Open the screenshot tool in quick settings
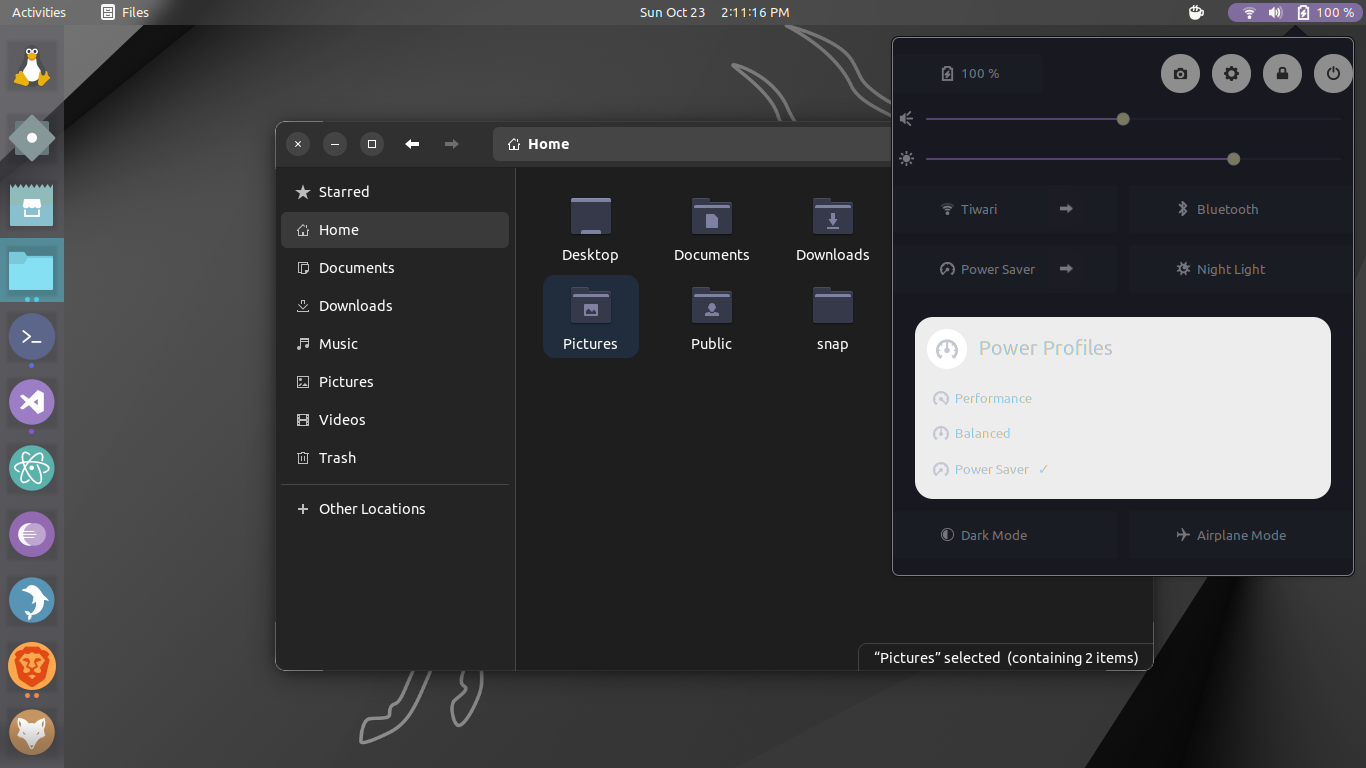Screen dimensions: 1366x768 point(1180,73)
